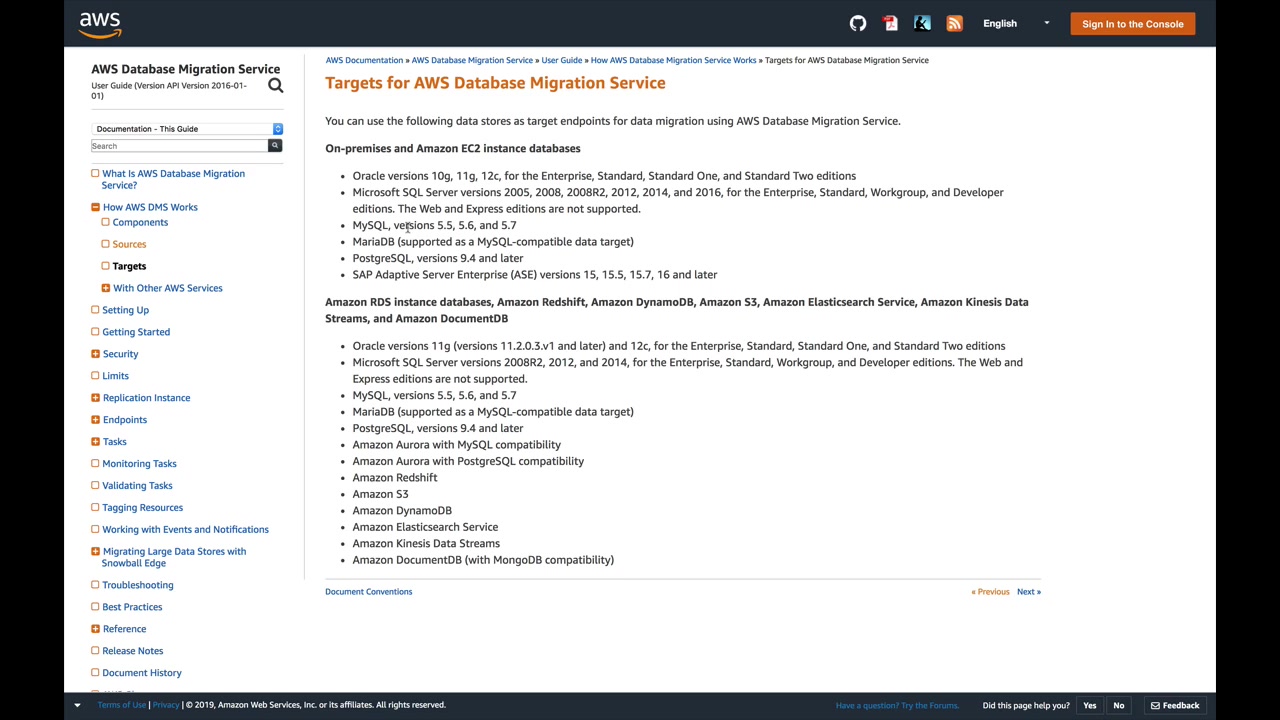1280x720 pixels.
Task: Open the Validating Tasks page
Action: point(137,486)
